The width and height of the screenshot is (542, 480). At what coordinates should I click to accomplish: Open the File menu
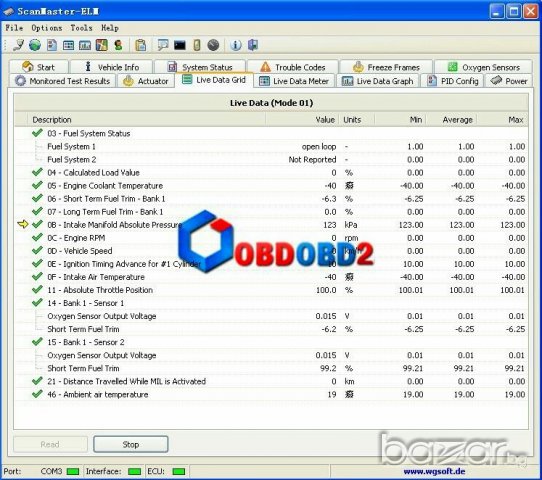(14, 28)
